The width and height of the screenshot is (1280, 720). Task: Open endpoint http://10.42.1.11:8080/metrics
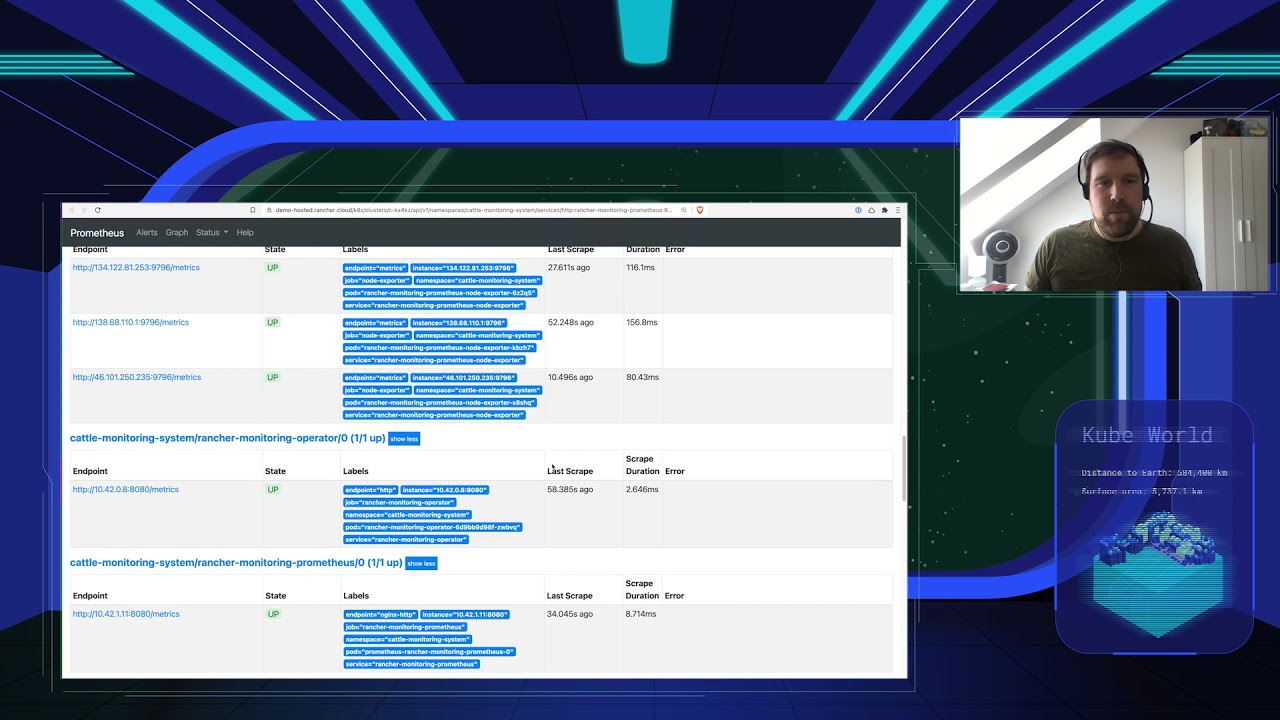126,614
